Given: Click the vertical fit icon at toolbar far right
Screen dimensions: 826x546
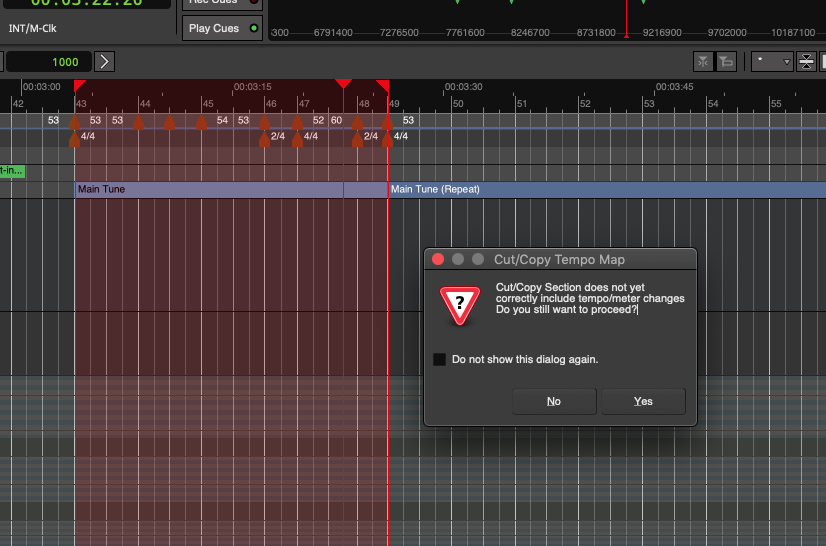Looking at the screenshot, I should click(x=807, y=62).
